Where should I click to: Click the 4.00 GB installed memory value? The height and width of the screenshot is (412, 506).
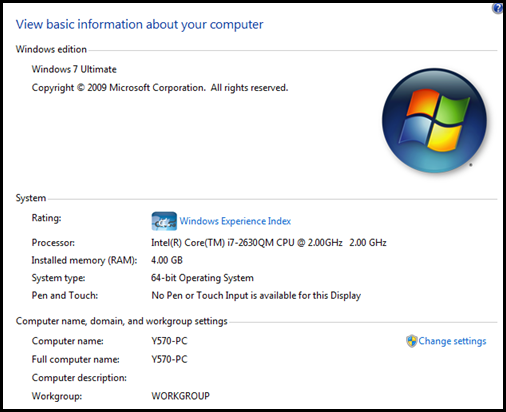(167, 260)
